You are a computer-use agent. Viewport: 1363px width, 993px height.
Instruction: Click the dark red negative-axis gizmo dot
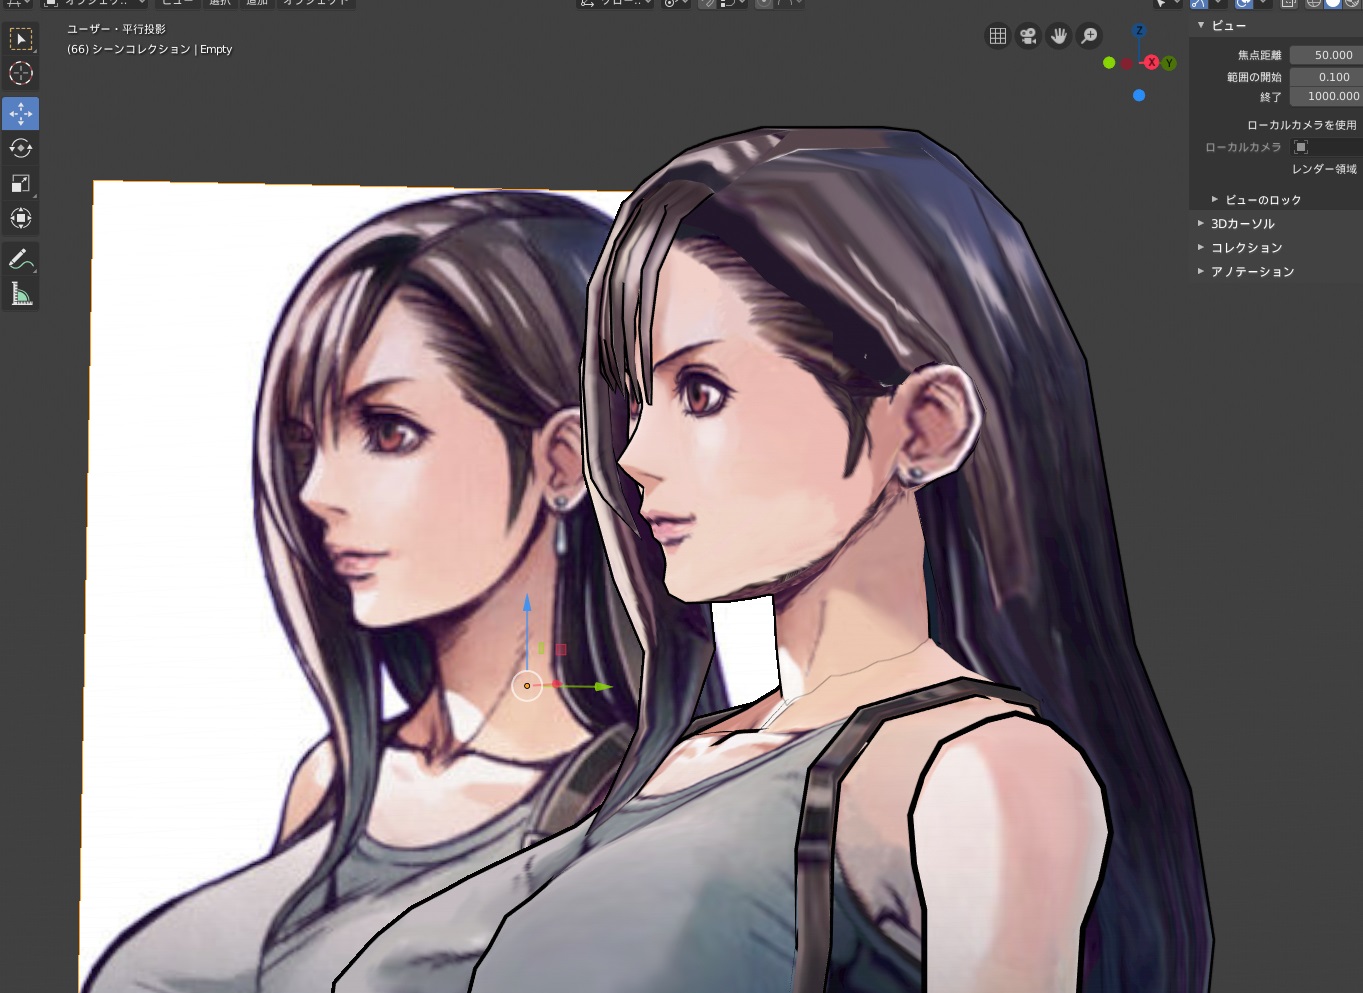(x=1127, y=63)
